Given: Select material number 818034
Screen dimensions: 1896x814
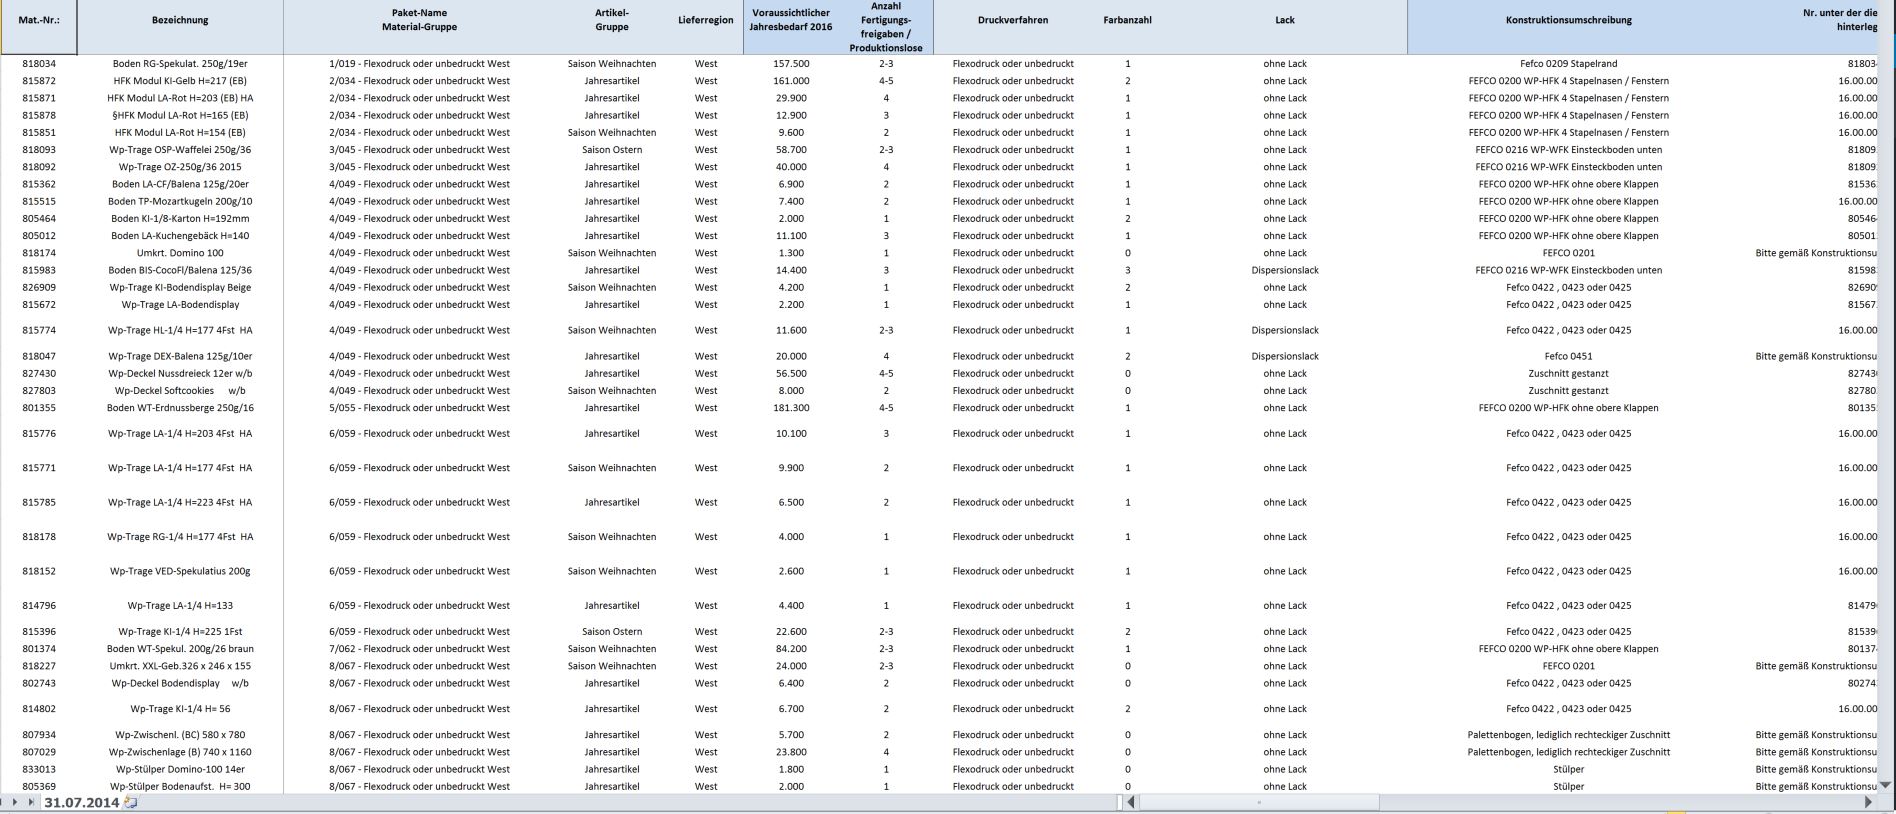Looking at the screenshot, I should coord(39,63).
